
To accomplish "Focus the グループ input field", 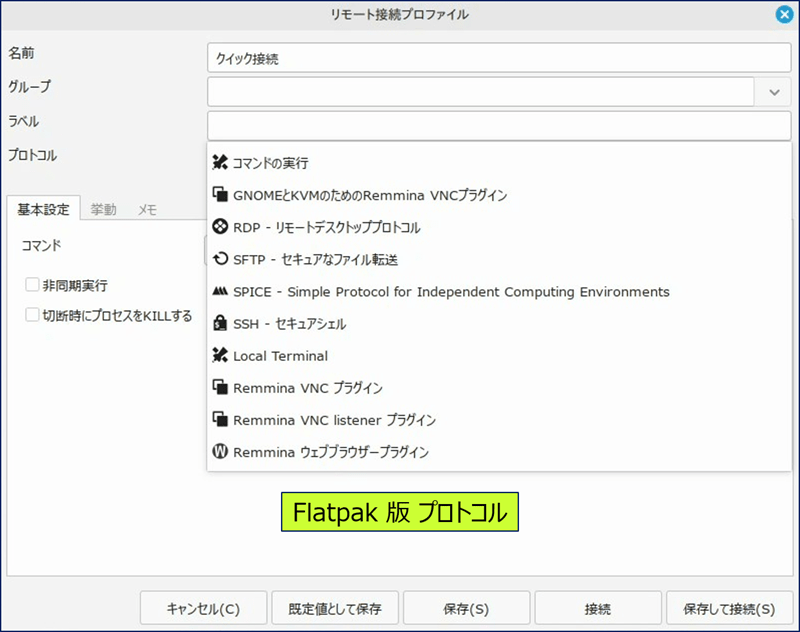I will click(x=481, y=92).
